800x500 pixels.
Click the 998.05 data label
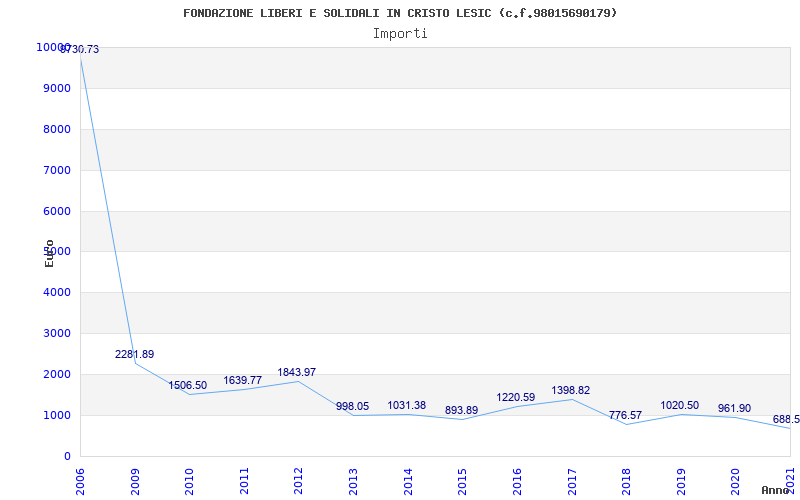[352, 406]
